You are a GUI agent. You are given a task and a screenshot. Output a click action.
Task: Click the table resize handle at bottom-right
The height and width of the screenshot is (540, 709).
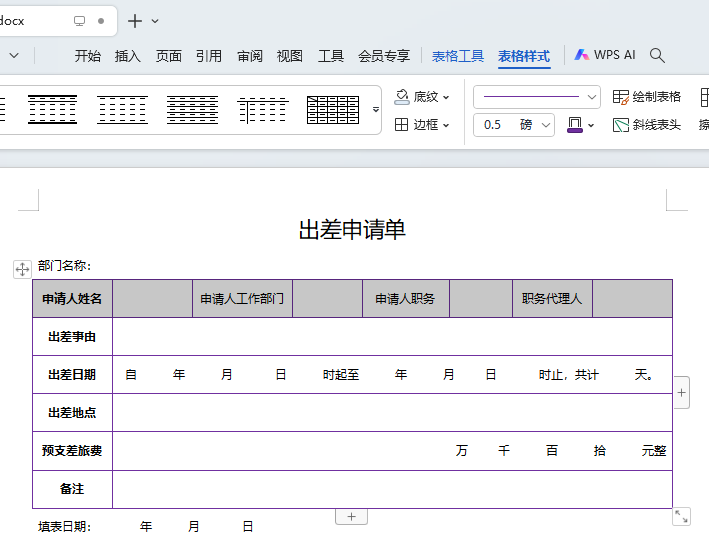(x=681, y=516)
